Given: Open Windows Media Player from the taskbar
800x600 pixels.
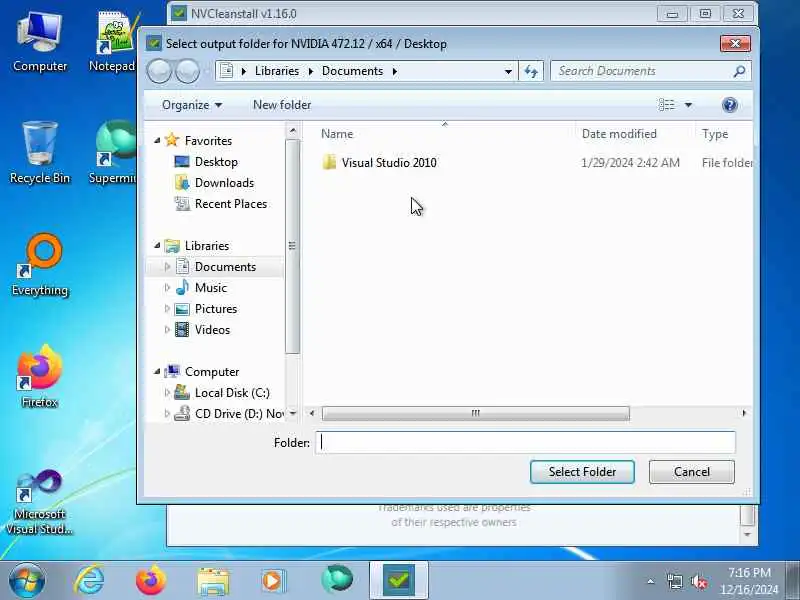Looking at the screenshot, I should [x=274, y=580].
